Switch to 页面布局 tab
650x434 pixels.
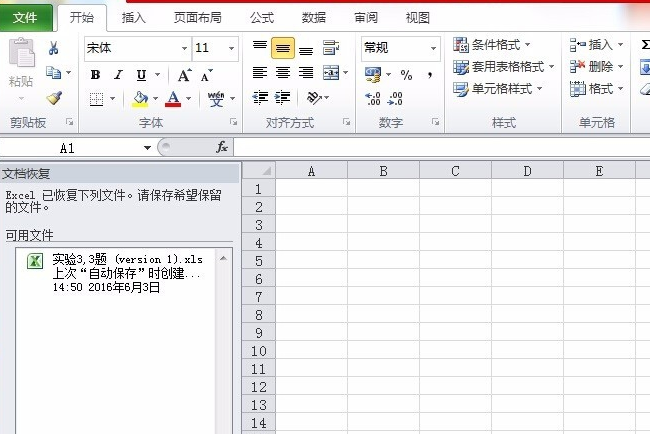click(x=198, y=17)
